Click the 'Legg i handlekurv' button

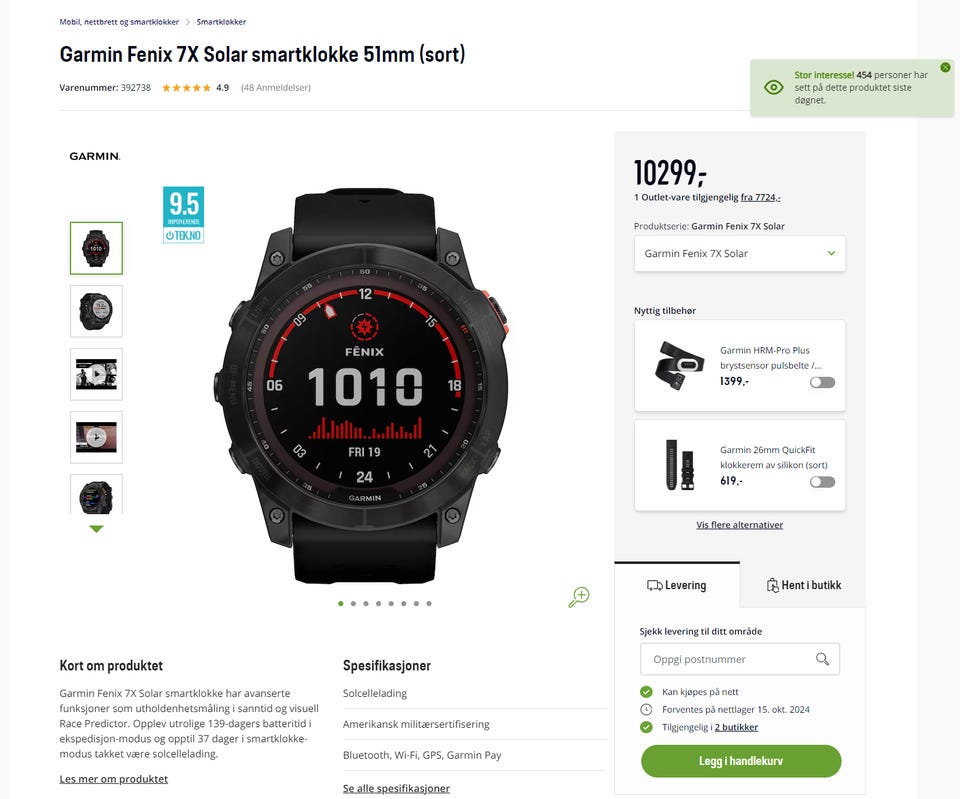click(x=741, y=761)
